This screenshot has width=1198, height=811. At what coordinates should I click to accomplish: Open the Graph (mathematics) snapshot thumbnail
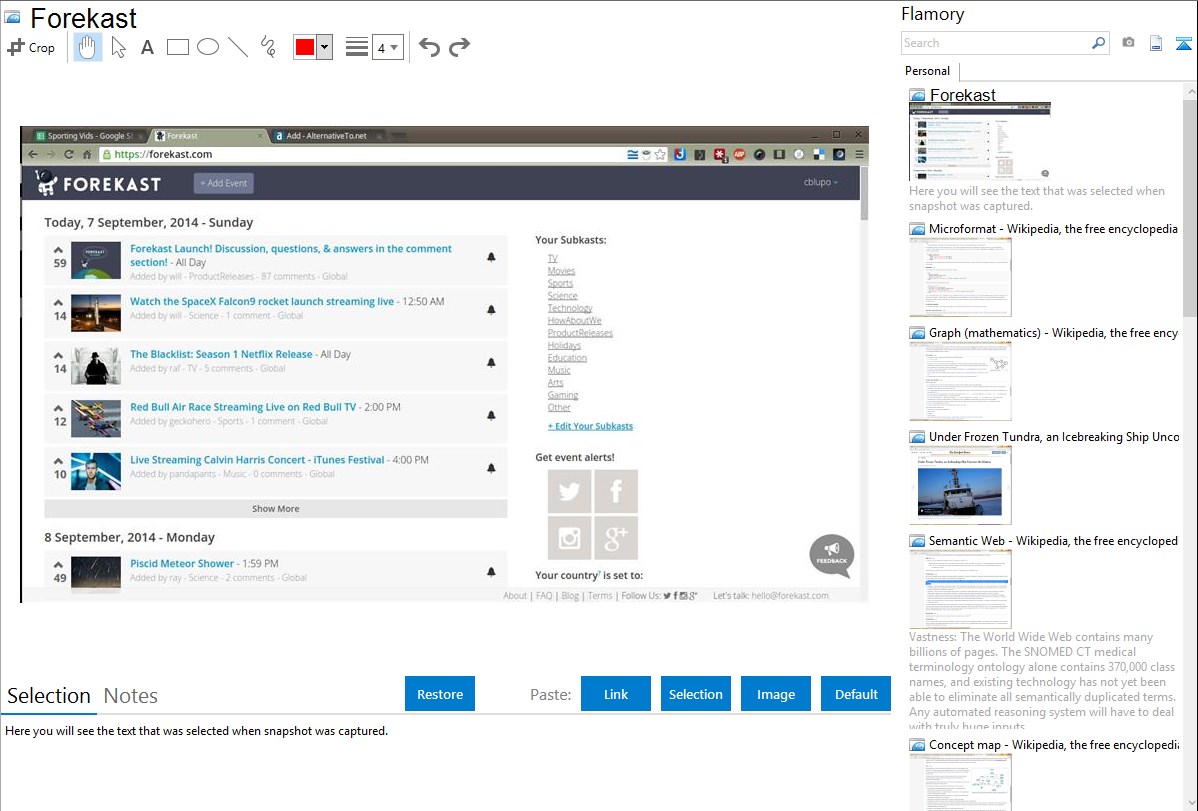click(x=960, y=381)
